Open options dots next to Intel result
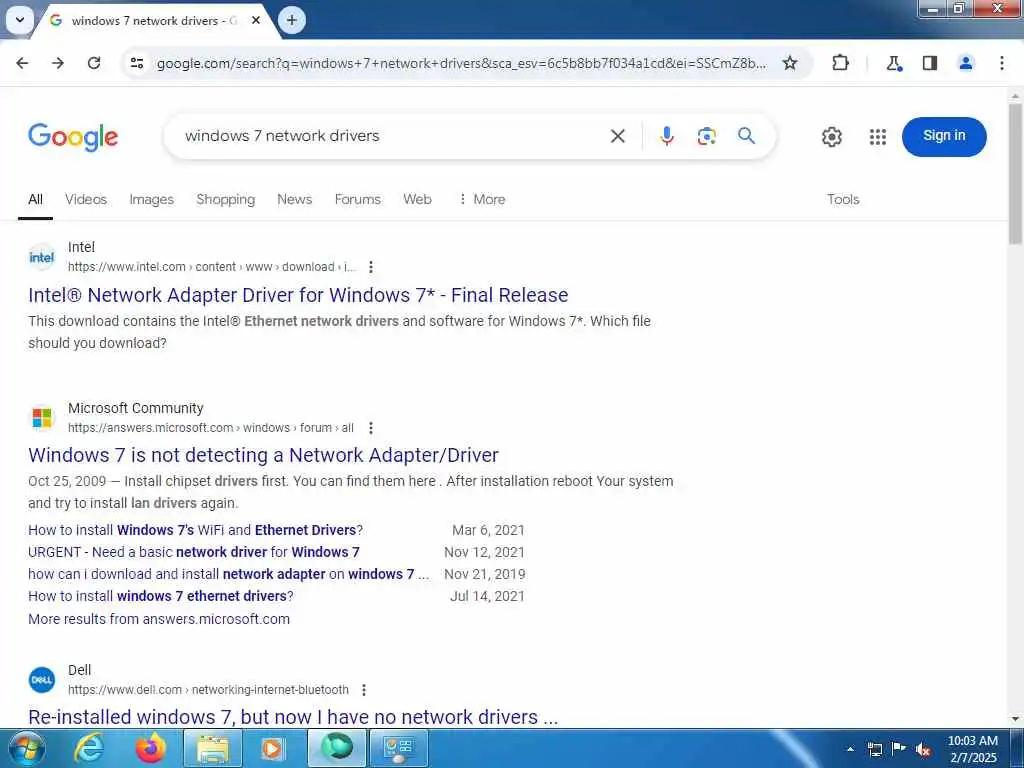Screen dimensions: 1024x768 [x=371, y=266]
